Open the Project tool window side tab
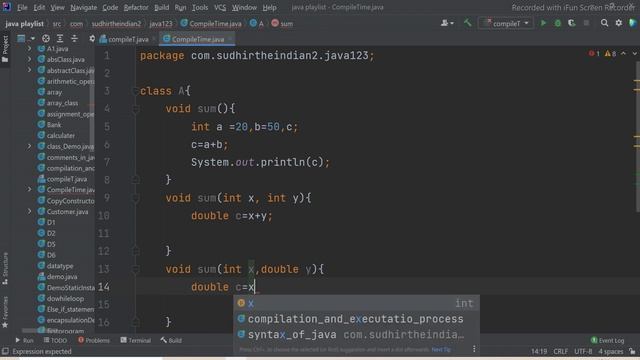The image size is (640, 360). tap(5, 49)
